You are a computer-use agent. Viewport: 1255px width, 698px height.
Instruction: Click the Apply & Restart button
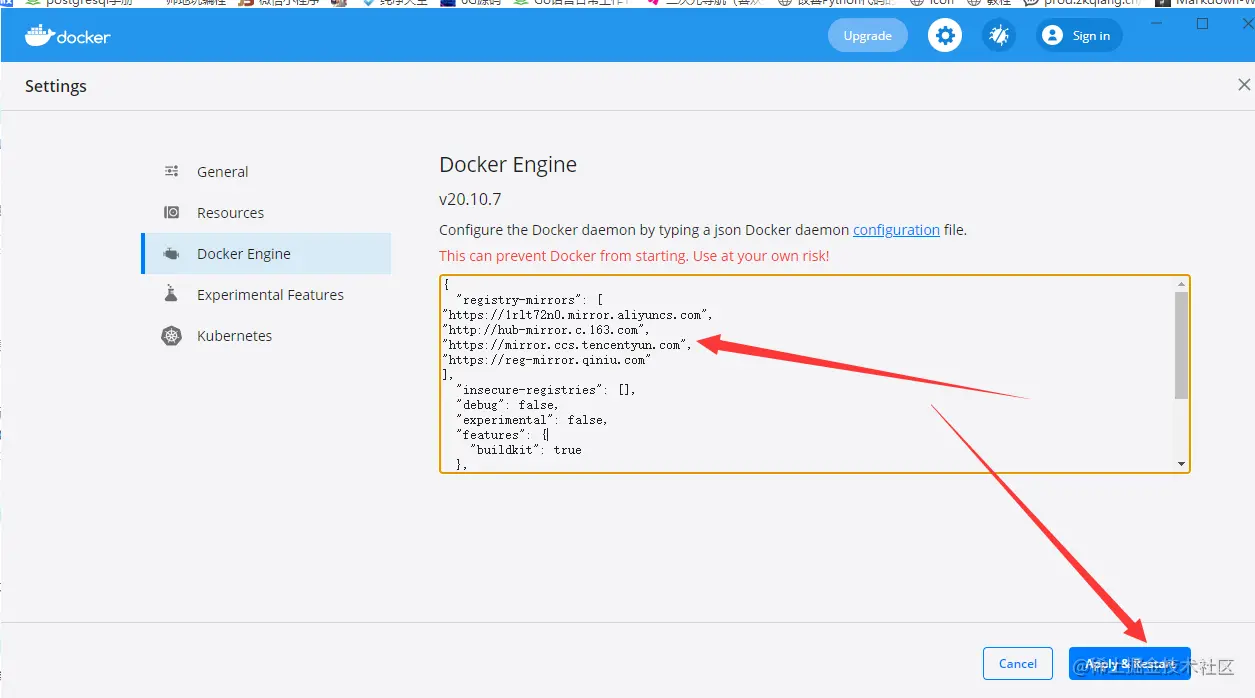(x=1129, y=663)
